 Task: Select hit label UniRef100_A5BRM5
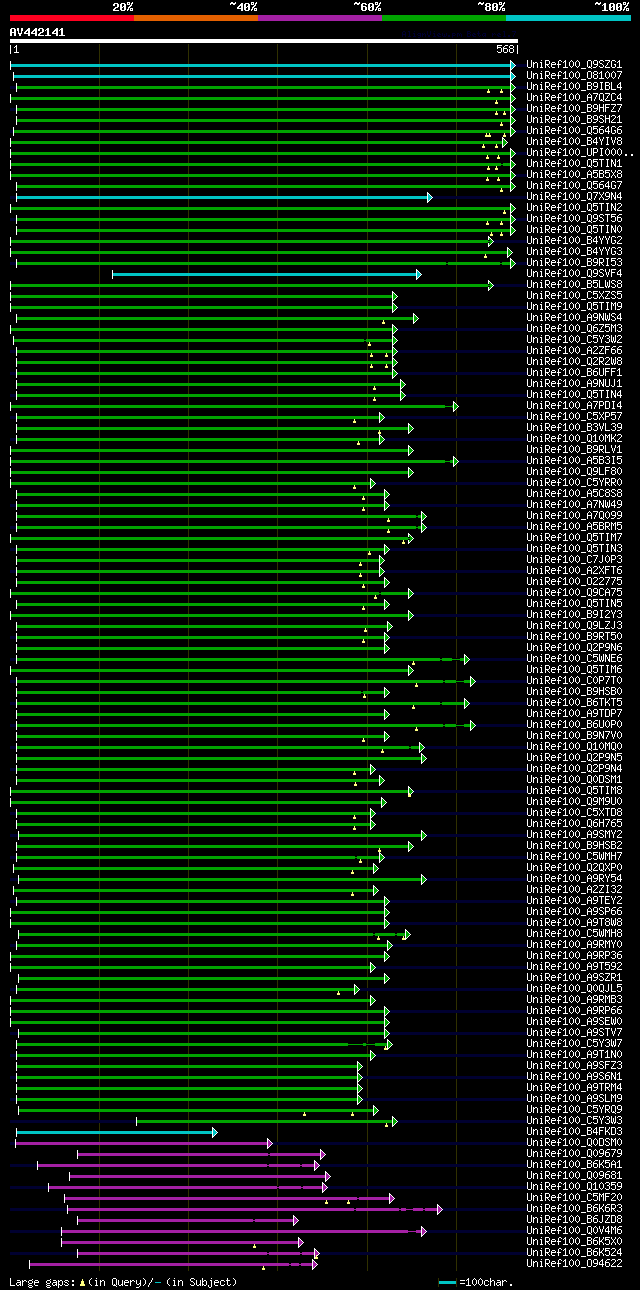pyautogui.click(x=574, y=526)
